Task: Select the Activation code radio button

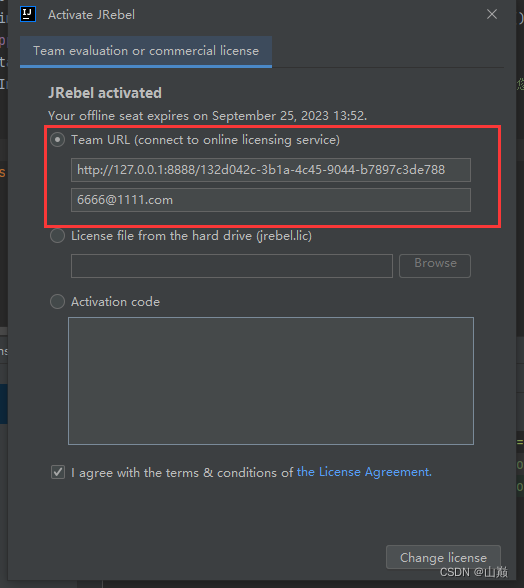Action: (57, 302)
